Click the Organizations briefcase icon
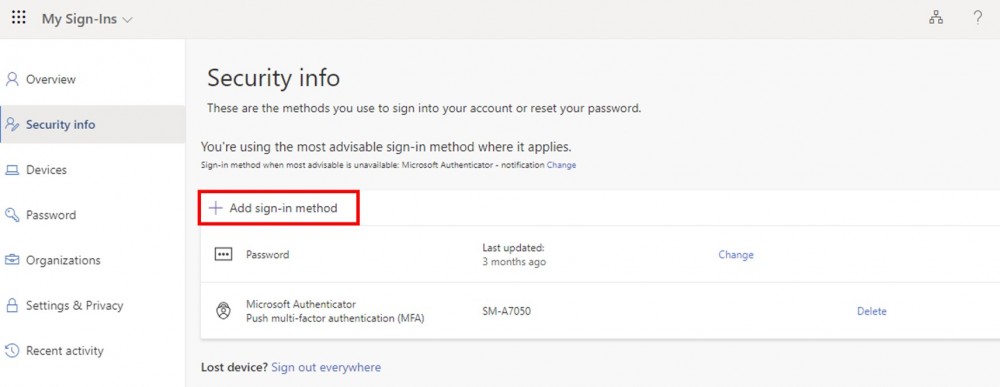Viewport: 1000px width, 387px height. (x=12, y=260)
